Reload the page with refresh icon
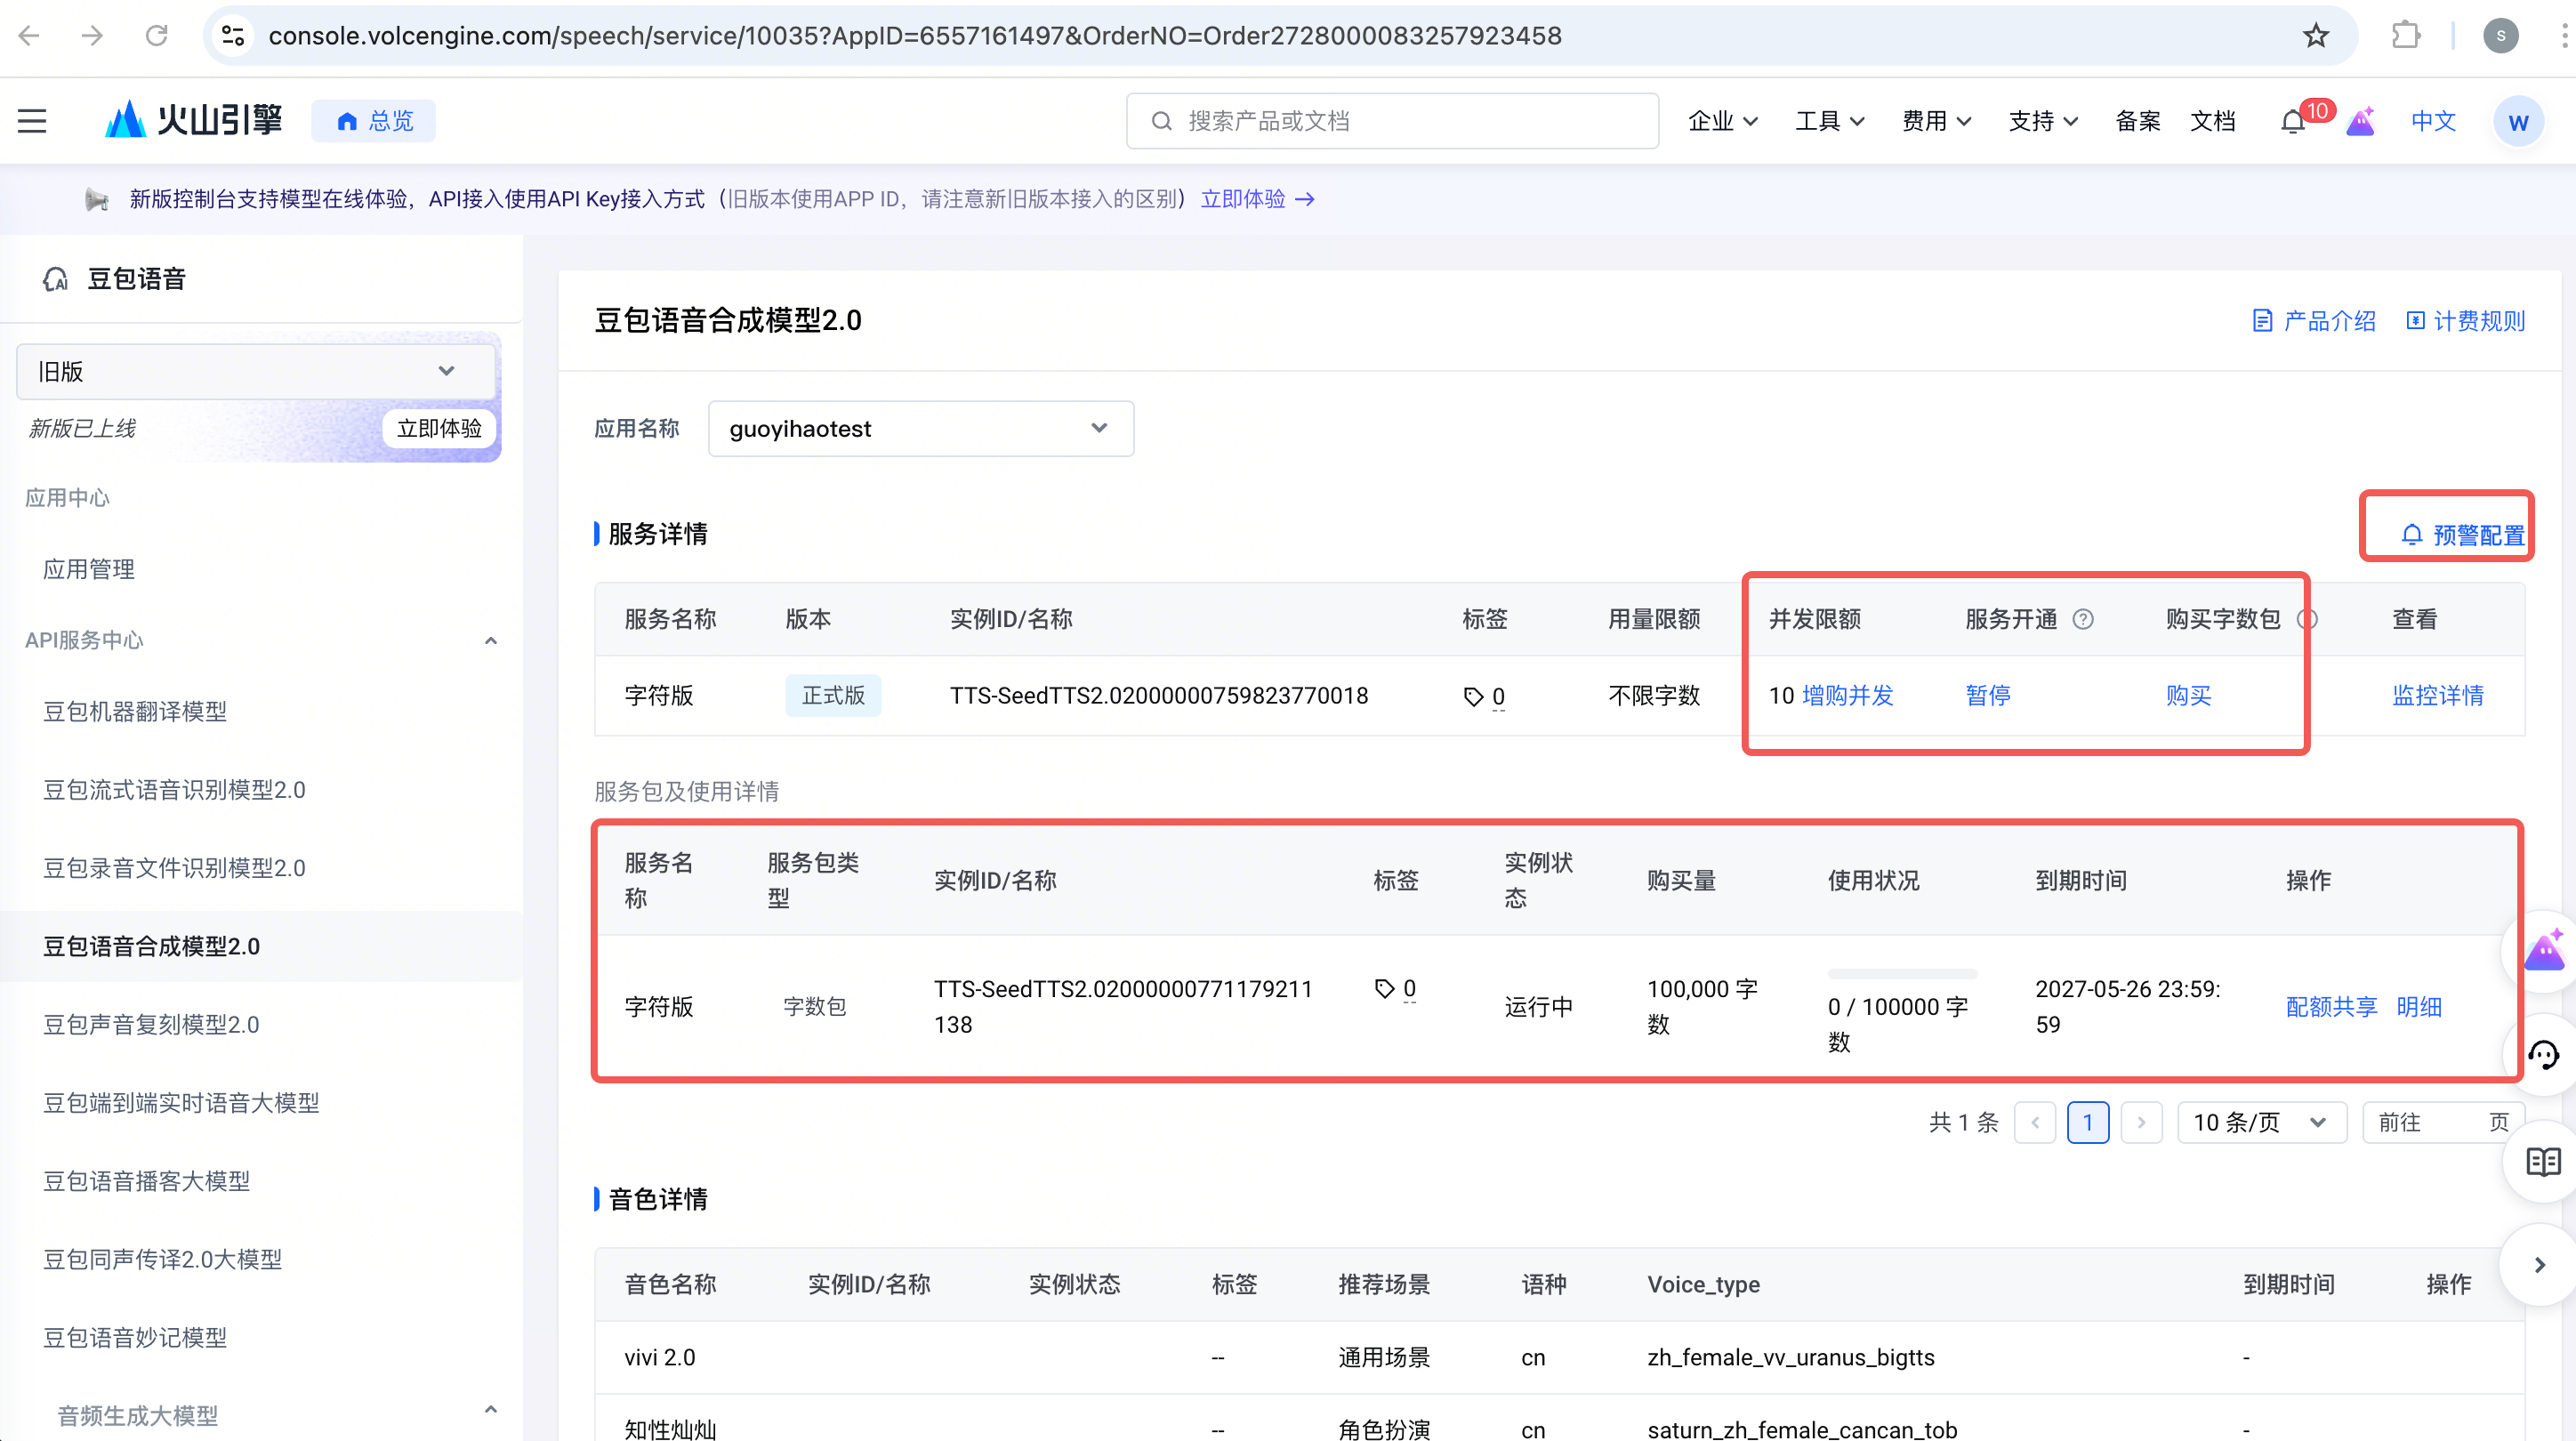Image resolution: width=2576 pixels, height=1441 pixels. tap(157, 36)
